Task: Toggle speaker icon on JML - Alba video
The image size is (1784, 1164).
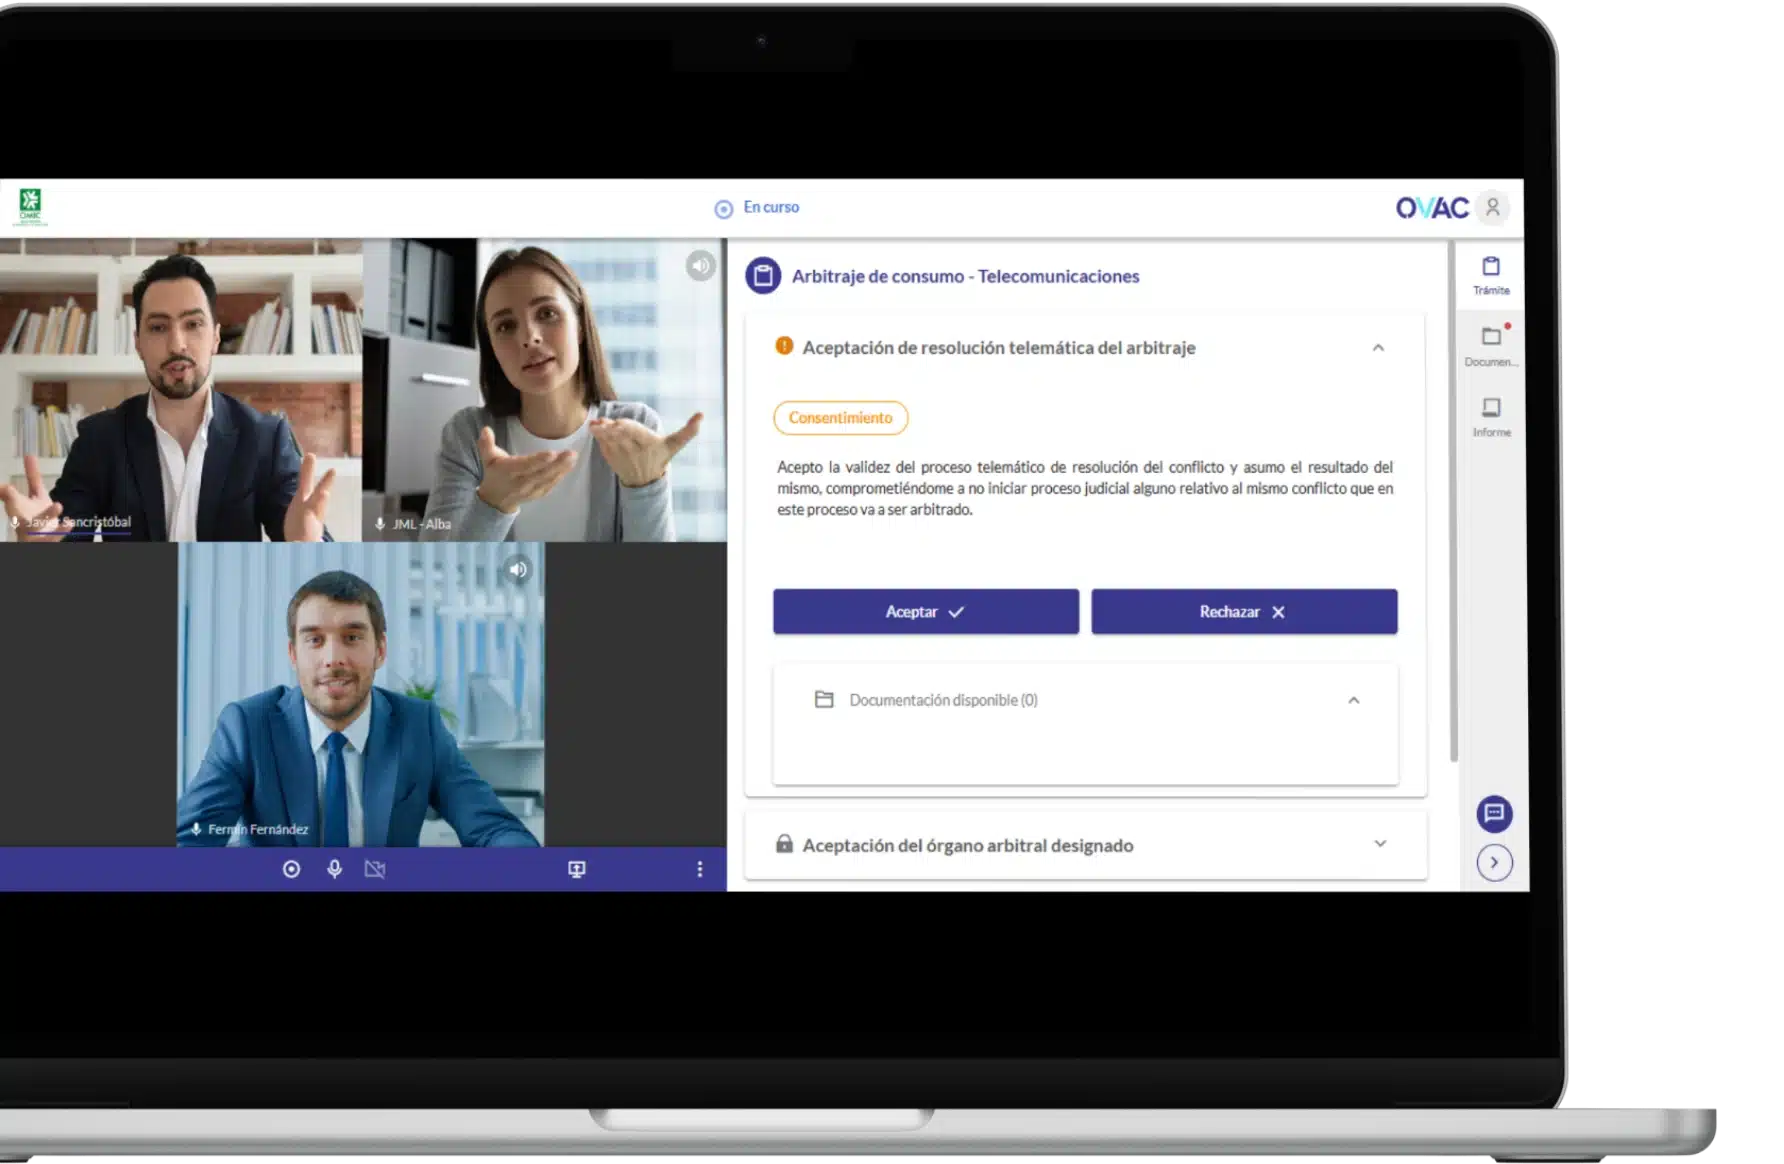Action: (701, 265)
